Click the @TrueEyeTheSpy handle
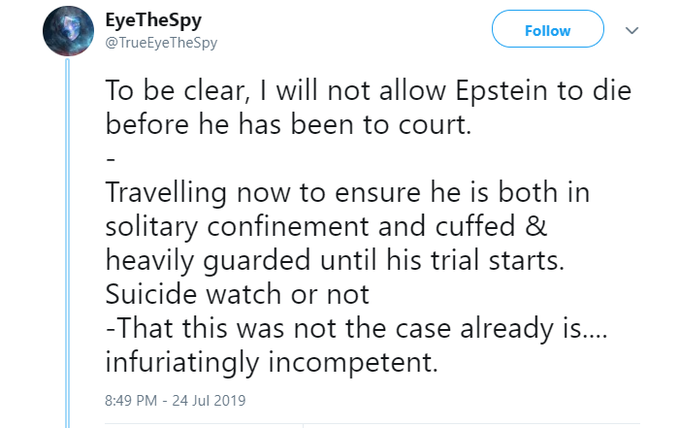Viewport: 679px width, 428px height. [160, 42]
